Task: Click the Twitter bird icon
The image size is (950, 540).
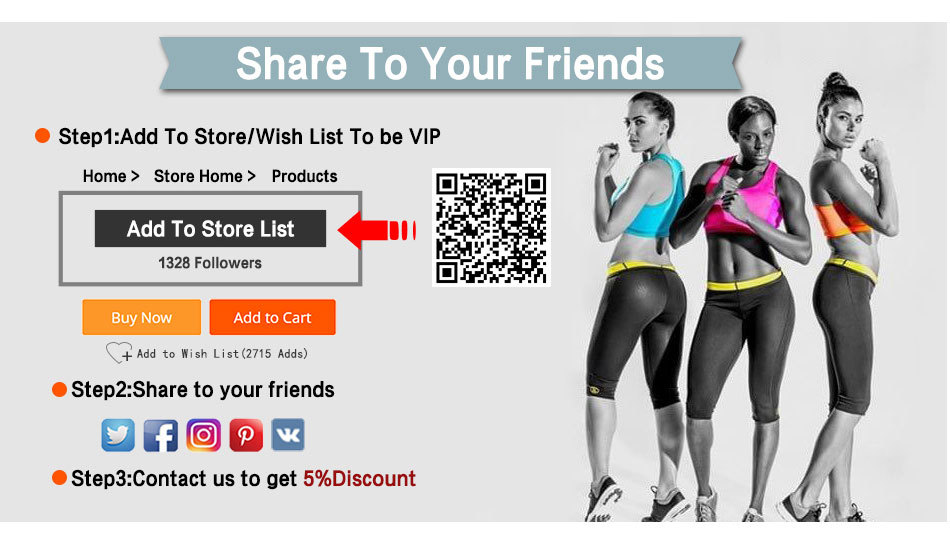Action: click(118, 435)
